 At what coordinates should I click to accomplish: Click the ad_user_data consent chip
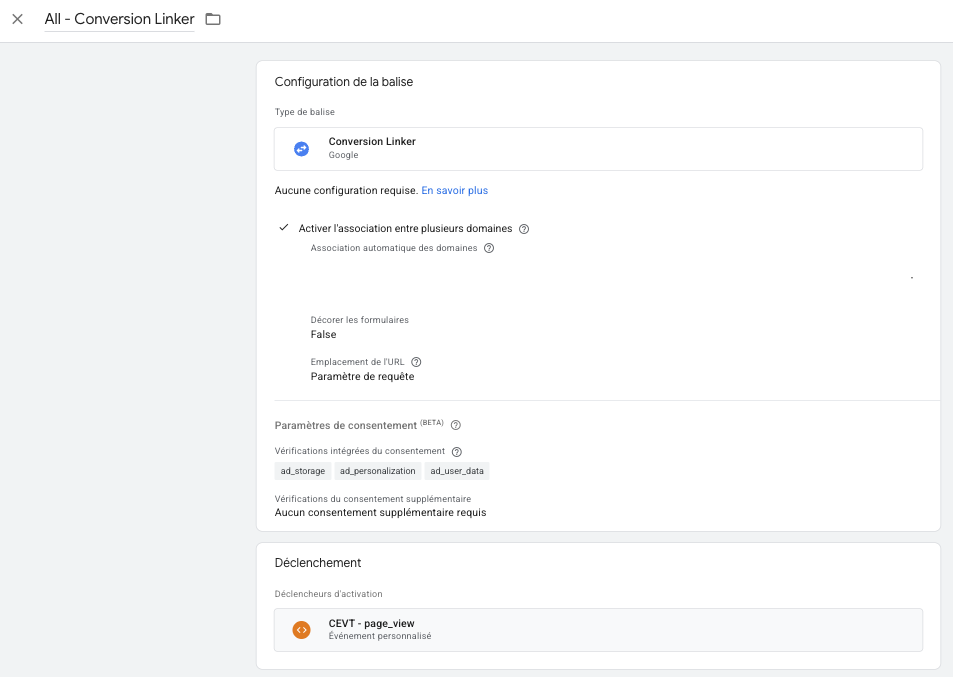click(x=458, y=471)
